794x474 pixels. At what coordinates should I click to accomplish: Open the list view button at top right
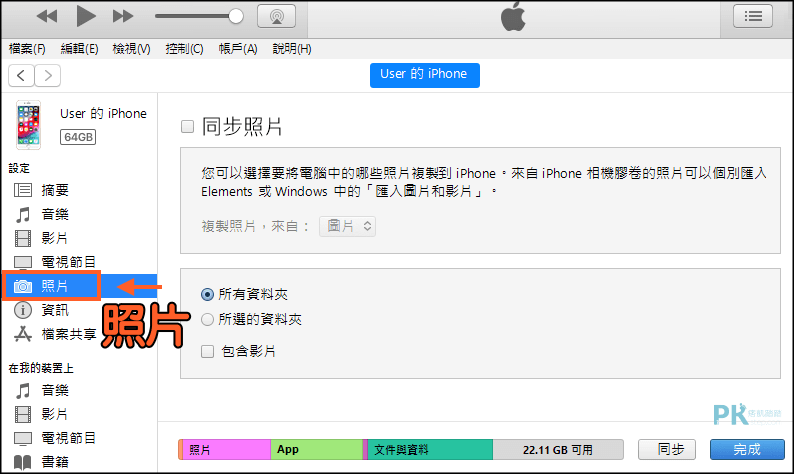[752, 16]
